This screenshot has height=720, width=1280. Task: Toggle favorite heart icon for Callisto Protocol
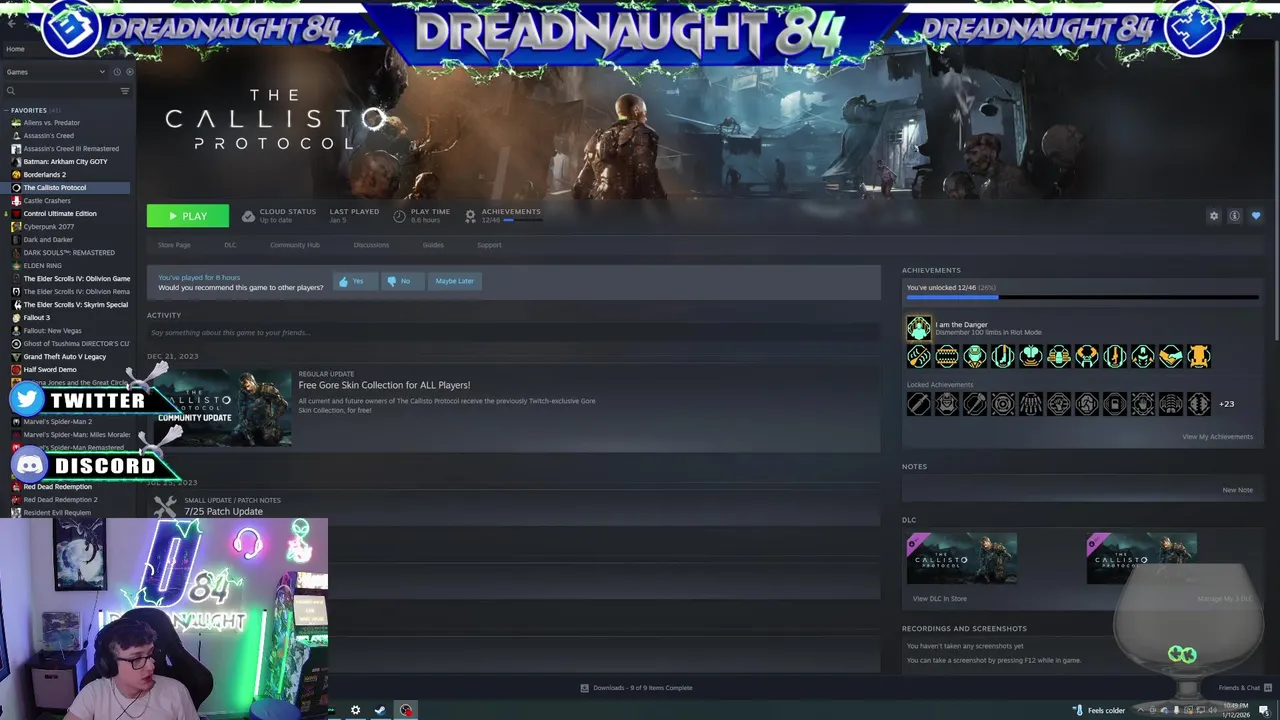1256,216
